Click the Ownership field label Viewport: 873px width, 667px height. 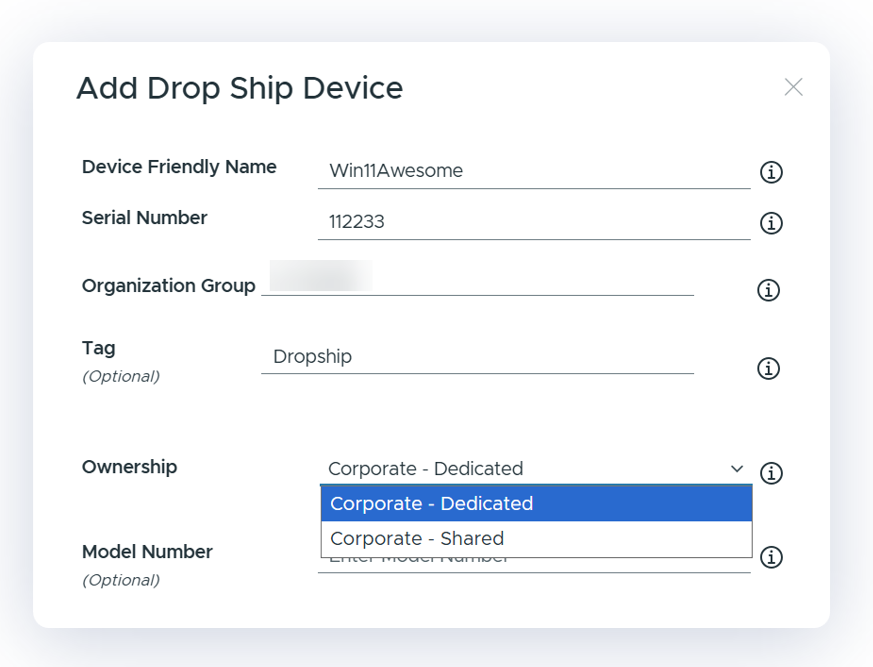pos(129,467)
